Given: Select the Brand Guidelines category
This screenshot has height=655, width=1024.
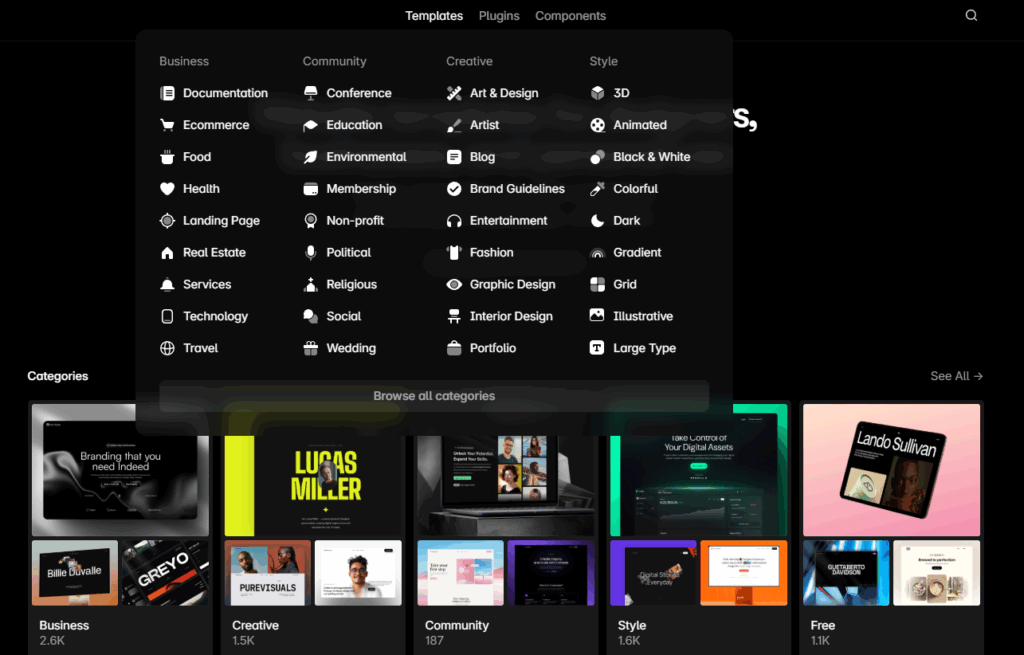Looking at the screenshot, I should pos(517,189).
